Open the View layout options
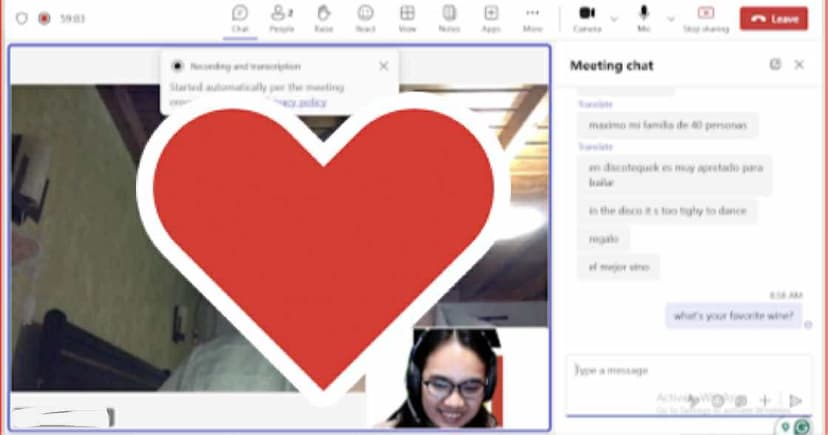 pos(407,17)
